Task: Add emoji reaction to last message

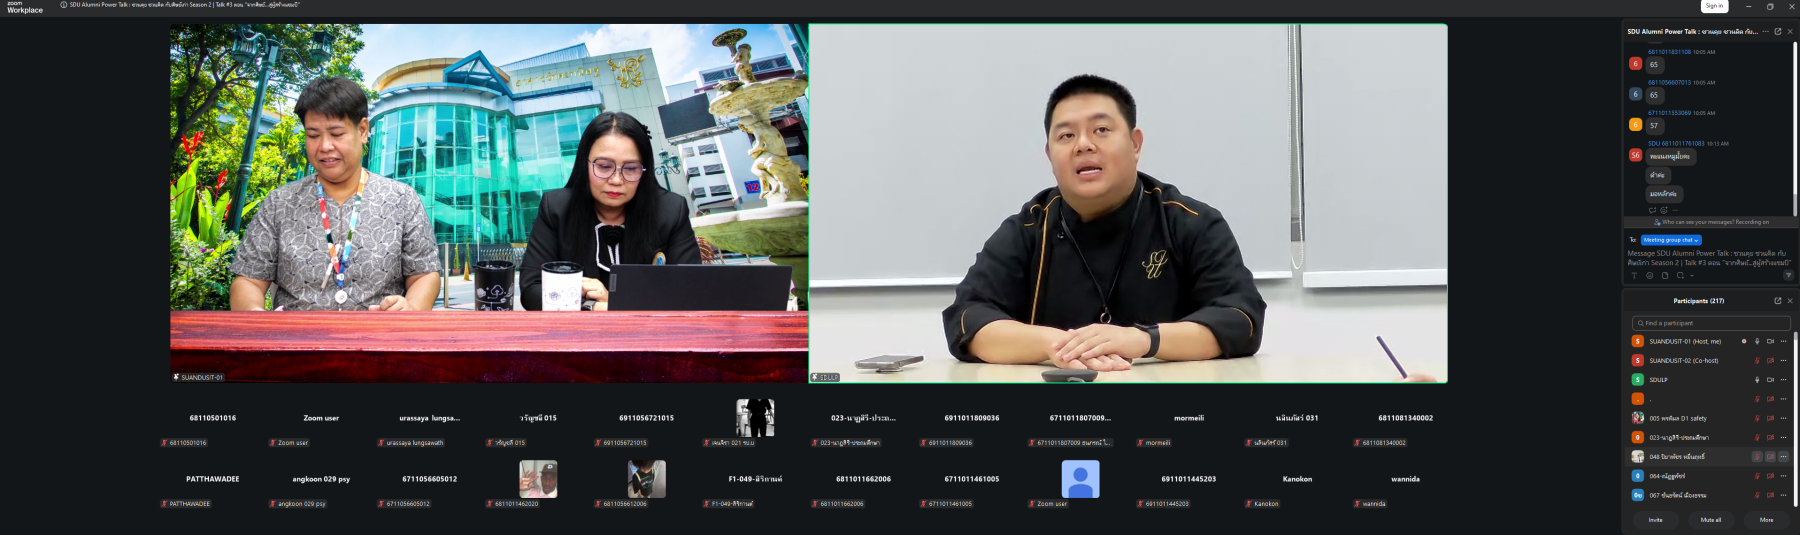Action: (x=1664, y=210)
